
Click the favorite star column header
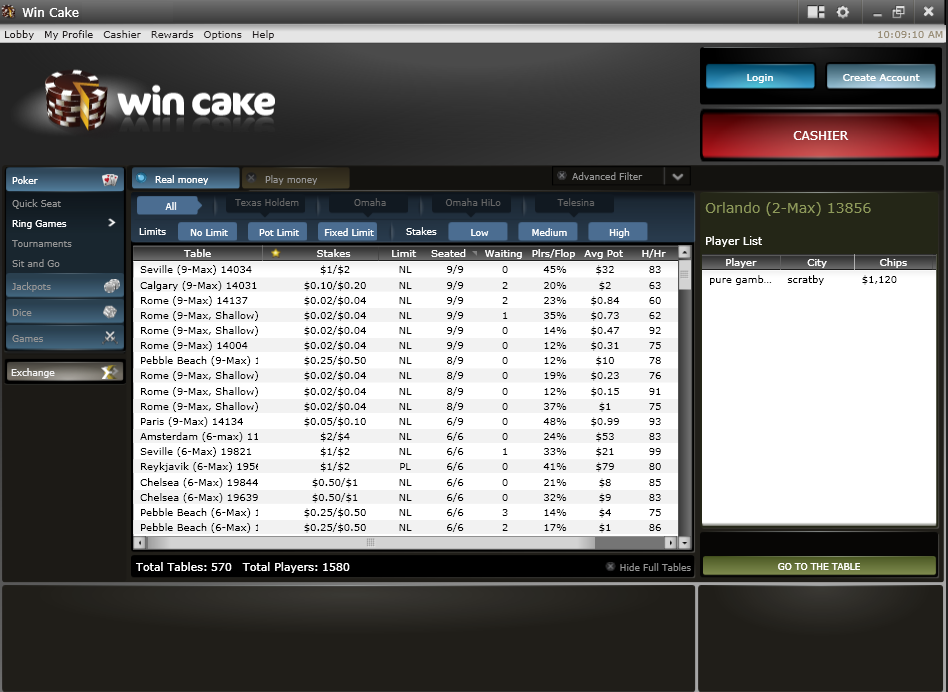click(x=276, y=253)
